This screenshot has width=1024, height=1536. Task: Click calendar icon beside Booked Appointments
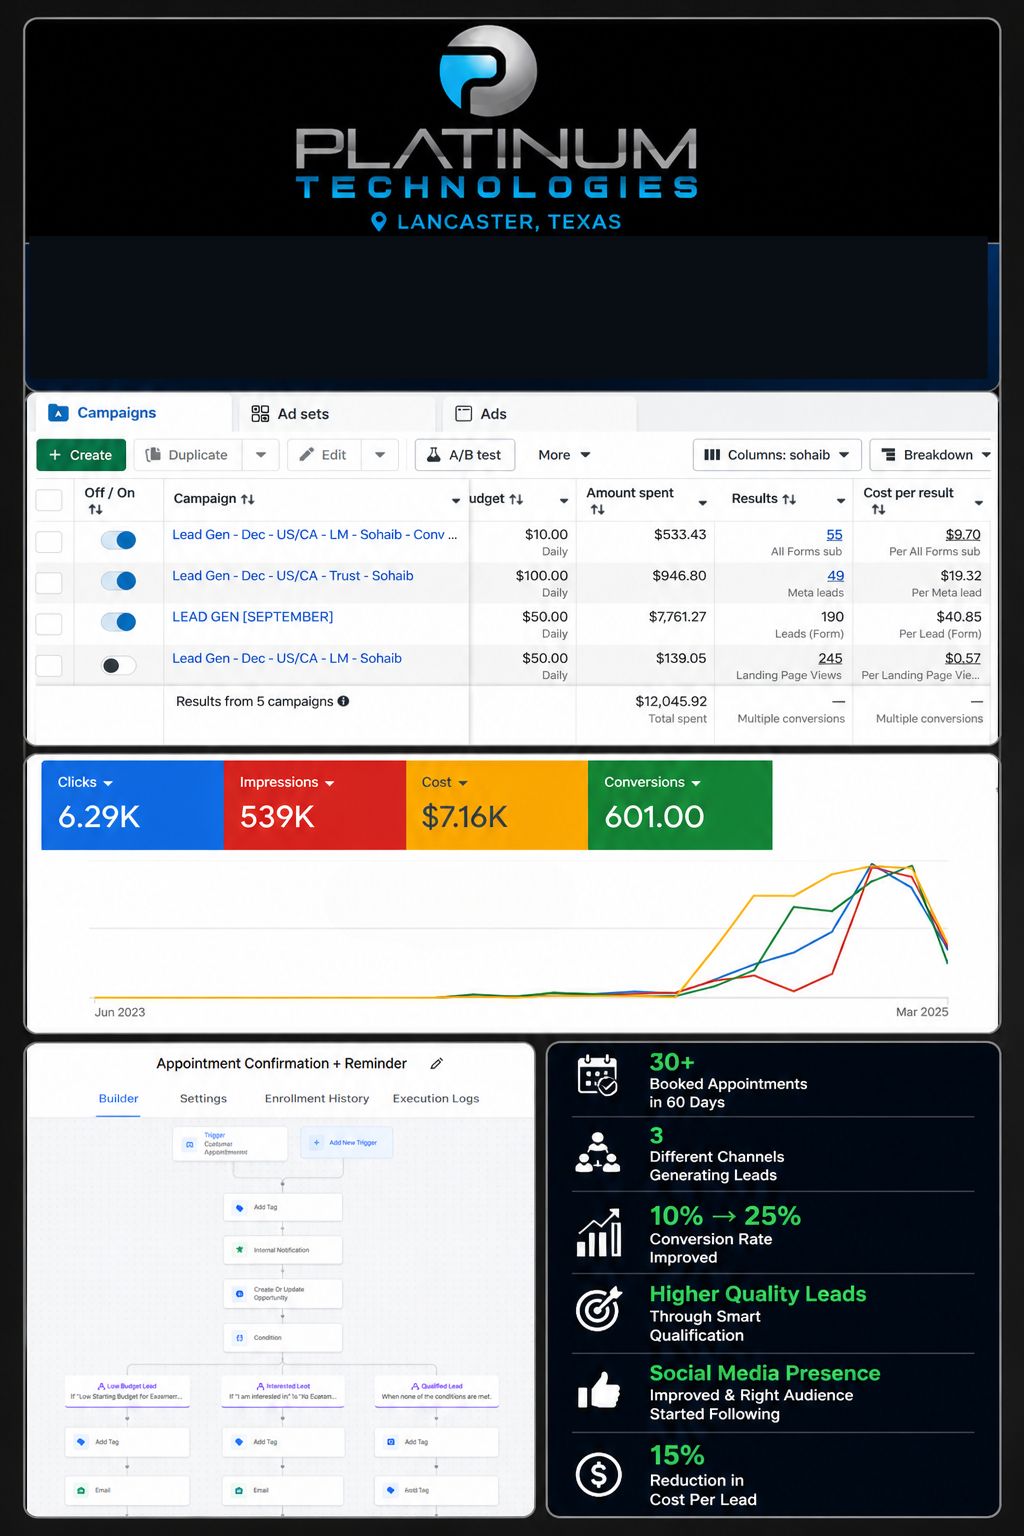tap(598, 1075)
